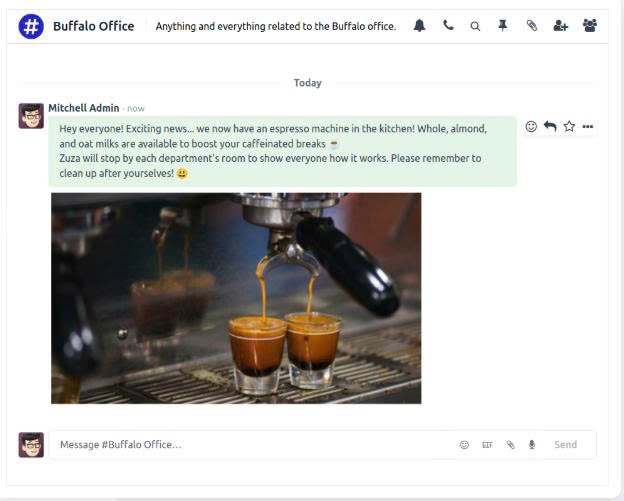624x501 pixels.
Task: Start a call with the phone icon
Action: coord(448,26)
